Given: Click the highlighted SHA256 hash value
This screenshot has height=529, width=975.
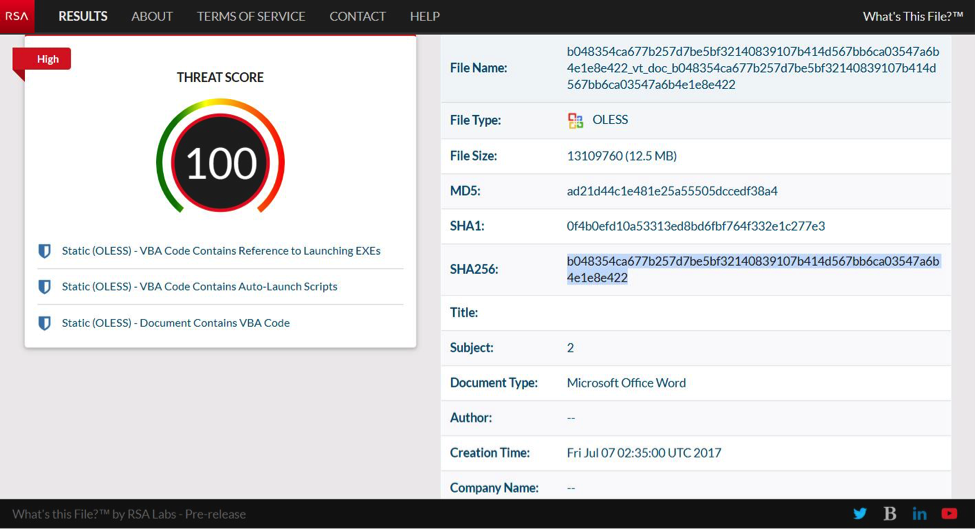Looking at the screenshot, I should point(752,269).
